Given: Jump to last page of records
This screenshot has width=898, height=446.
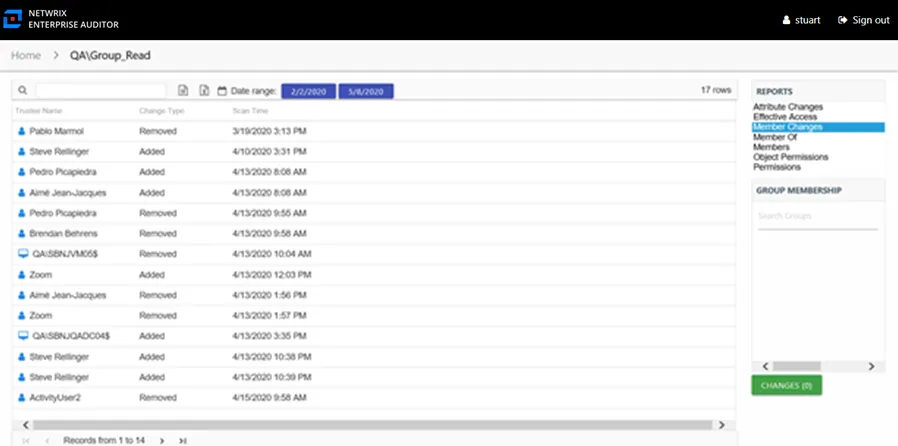Looking at the screenshot, I should point(183,440).
